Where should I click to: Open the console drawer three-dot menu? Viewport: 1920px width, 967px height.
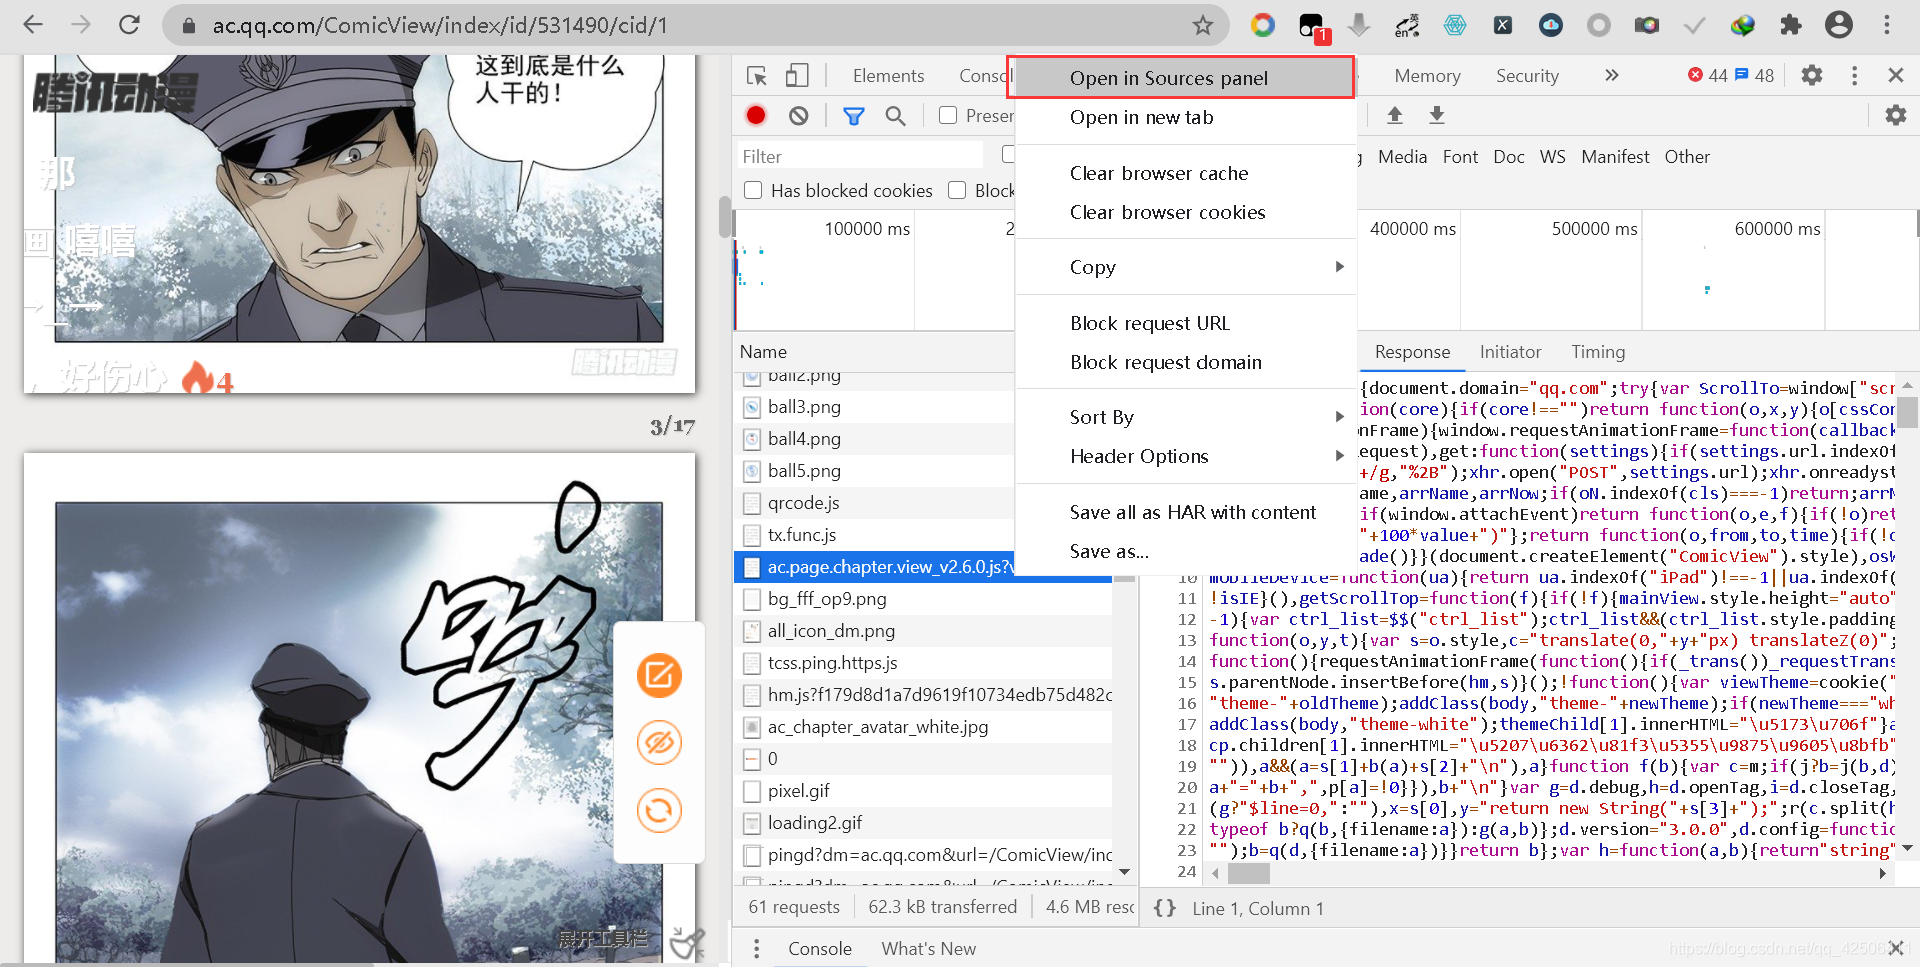756,949
